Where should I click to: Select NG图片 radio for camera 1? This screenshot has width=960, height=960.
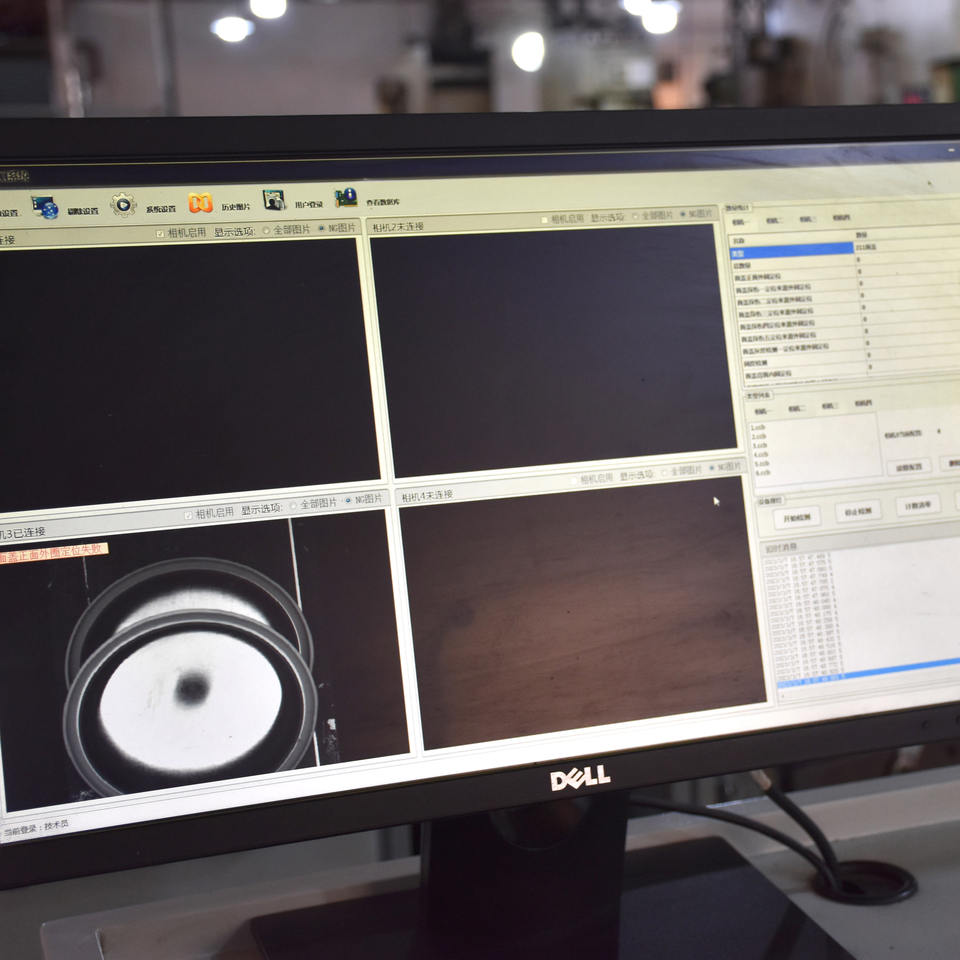(321, 229)
